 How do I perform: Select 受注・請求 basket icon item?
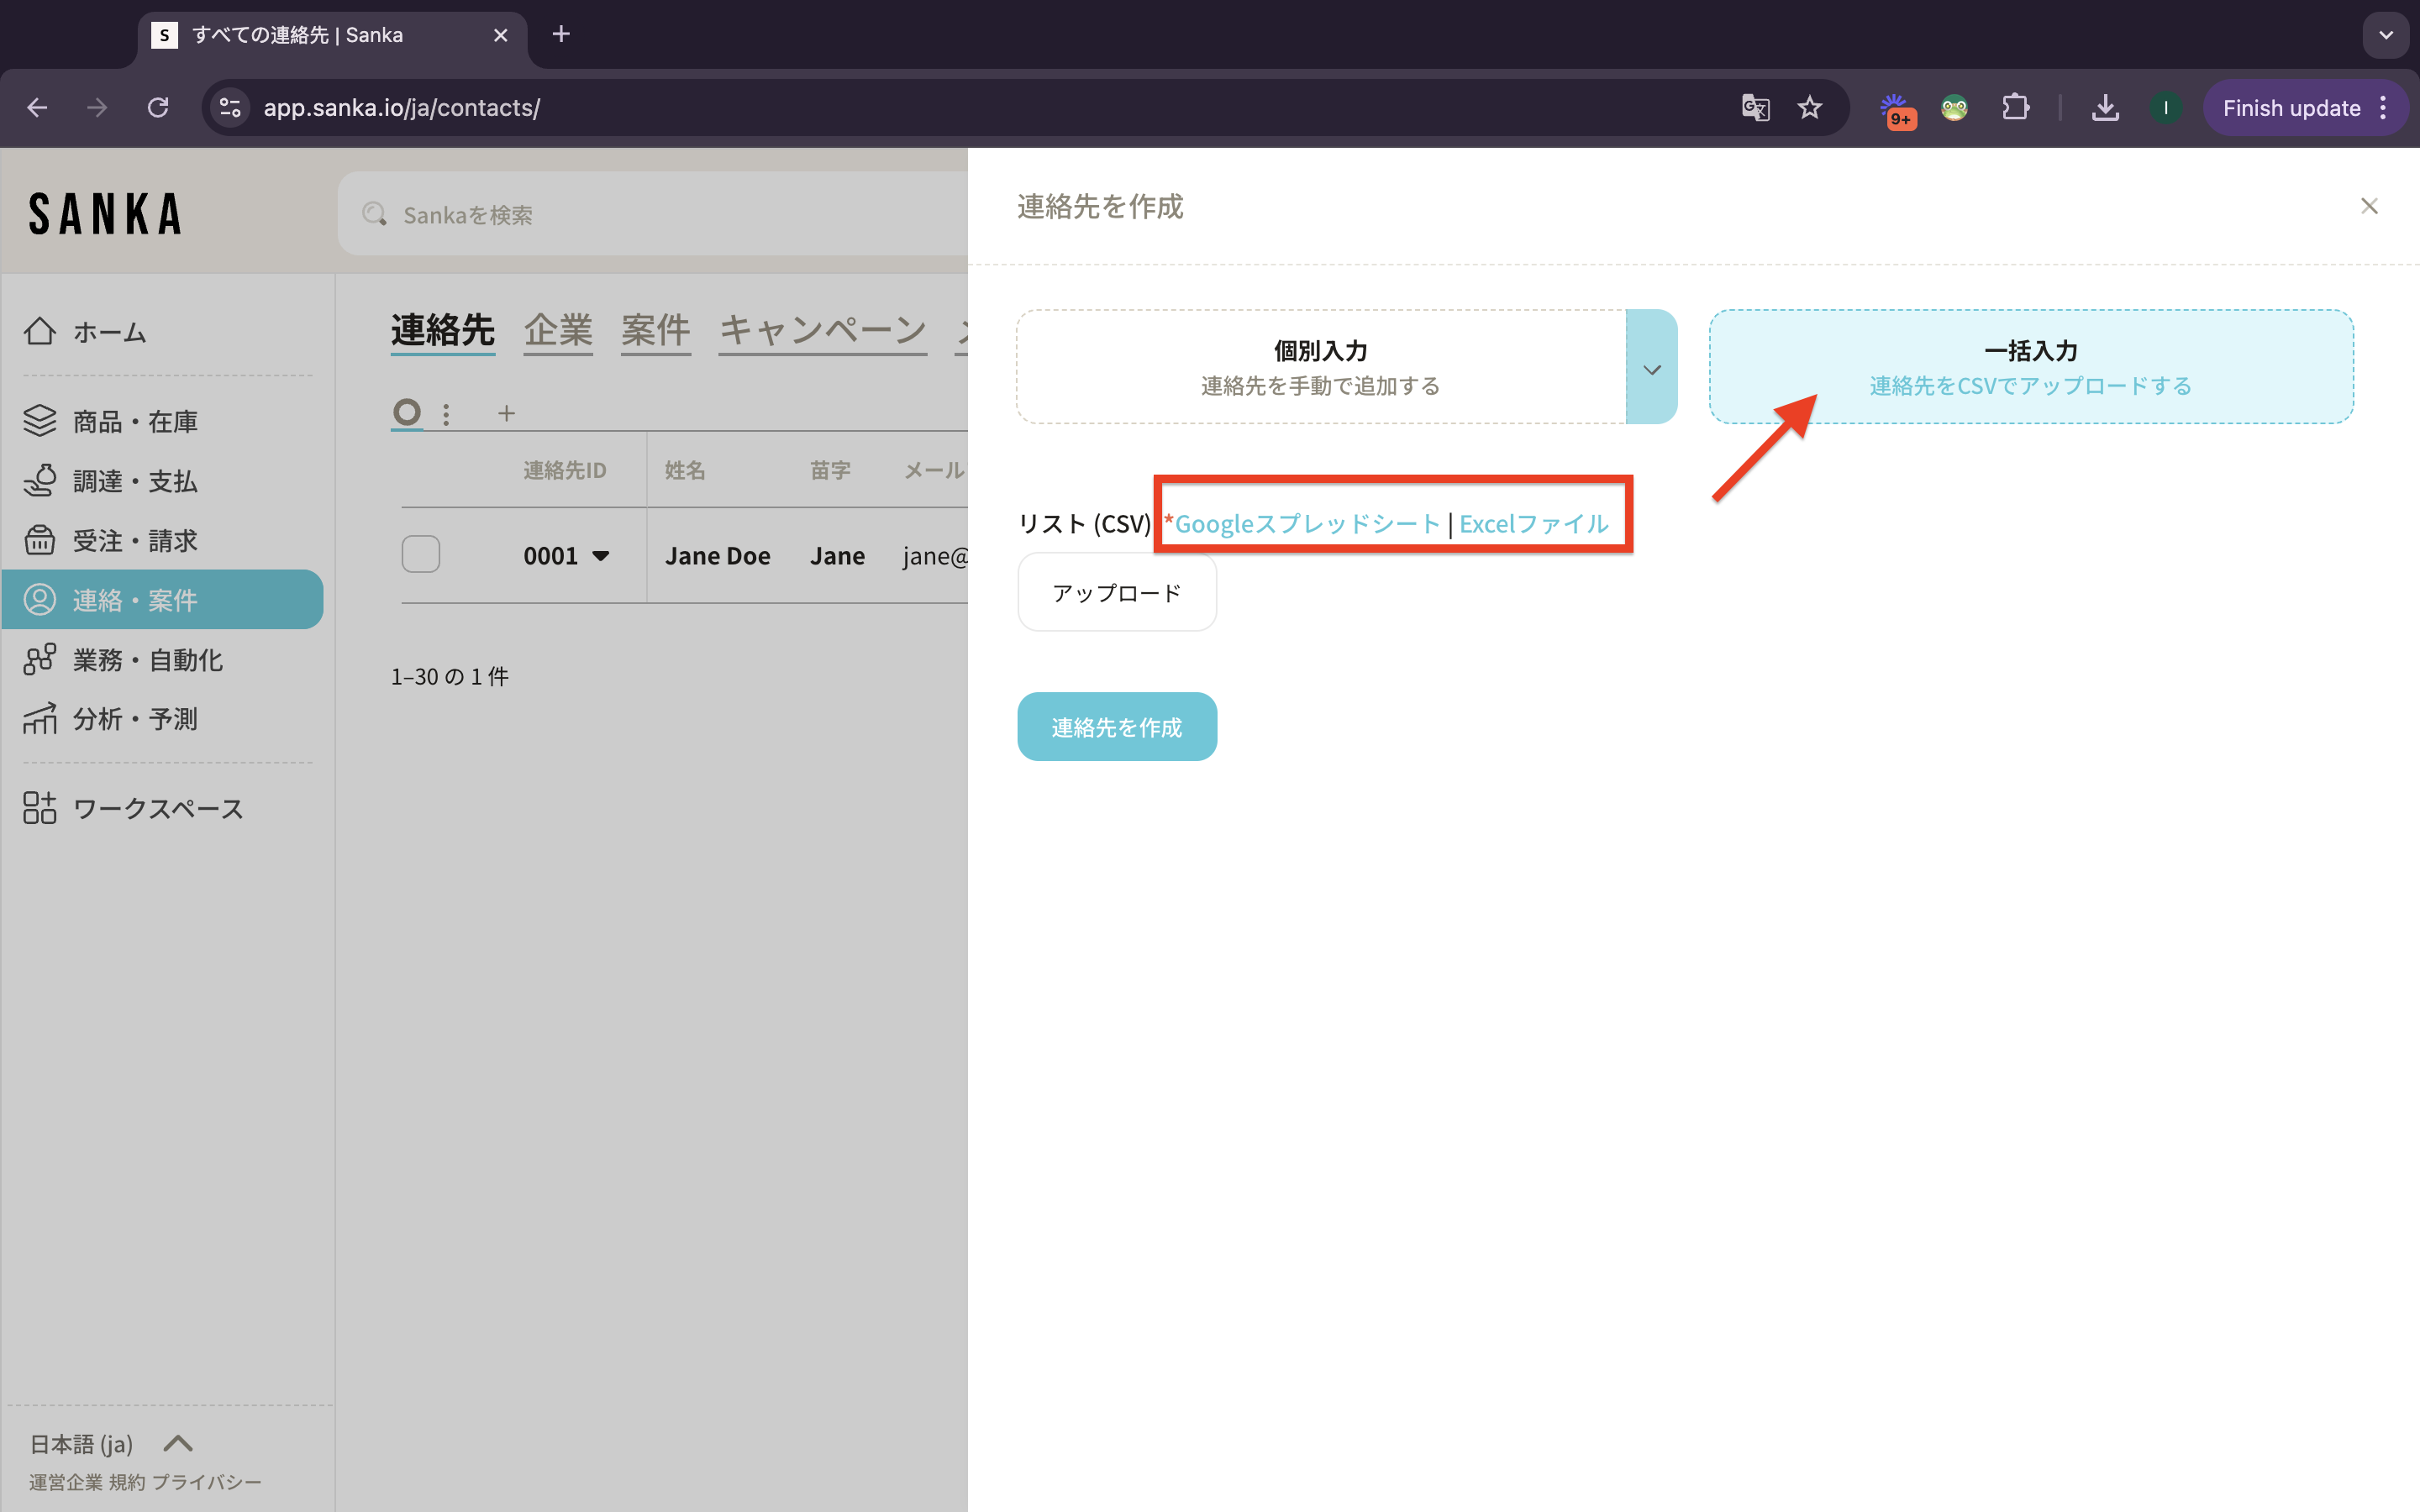click(40, 540)
